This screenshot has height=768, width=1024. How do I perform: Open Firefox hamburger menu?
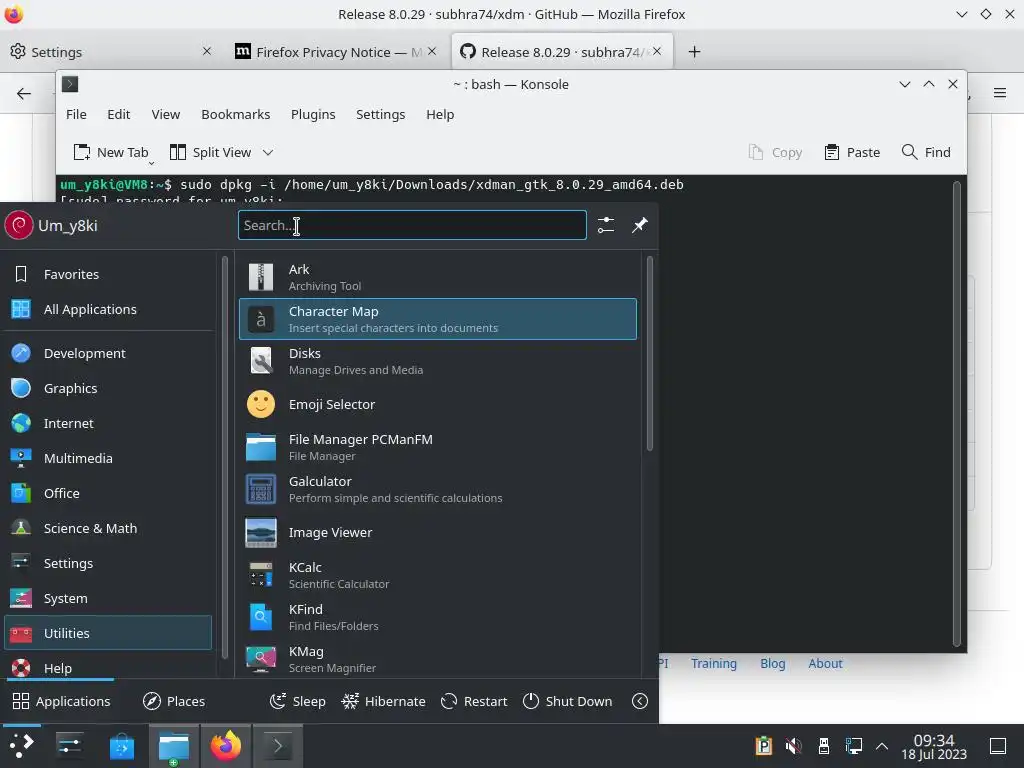(1000, 93)
